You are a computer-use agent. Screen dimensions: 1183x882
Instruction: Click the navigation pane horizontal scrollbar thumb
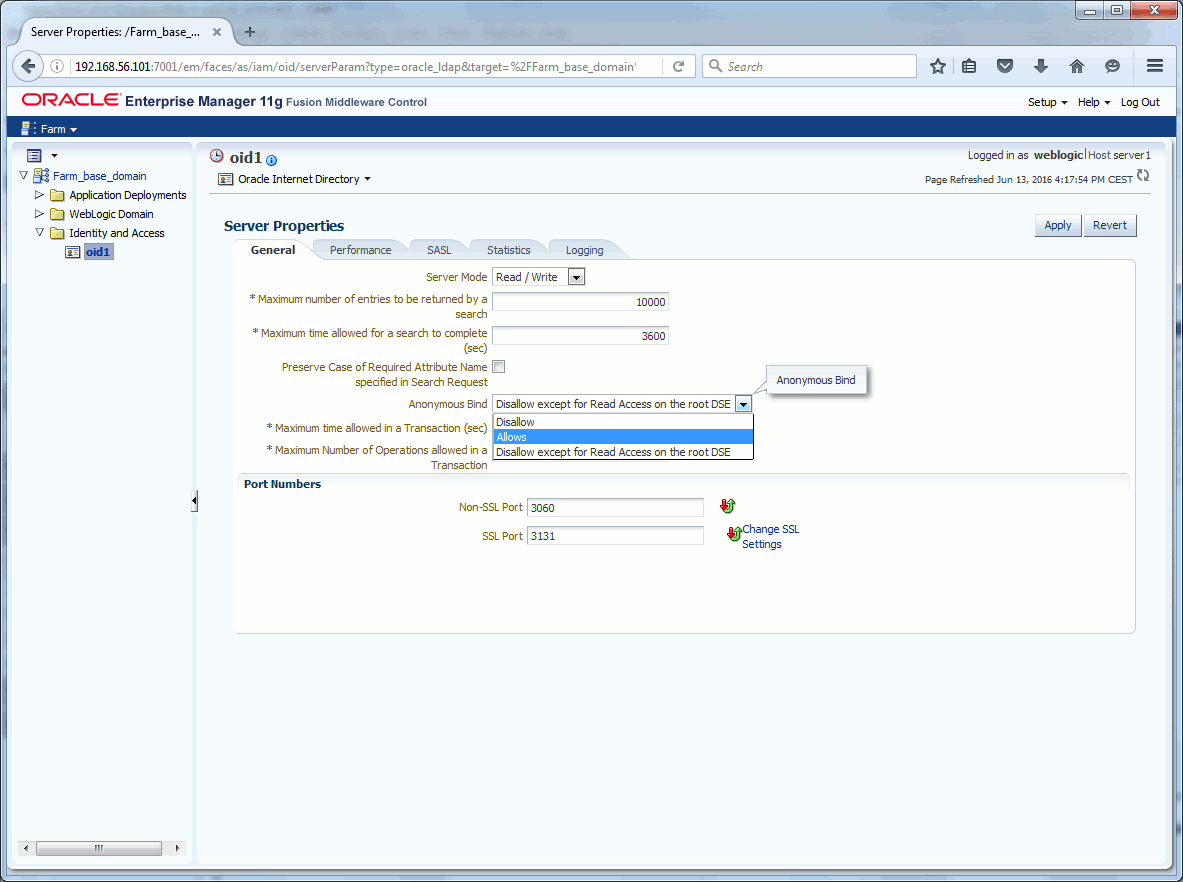99,848
